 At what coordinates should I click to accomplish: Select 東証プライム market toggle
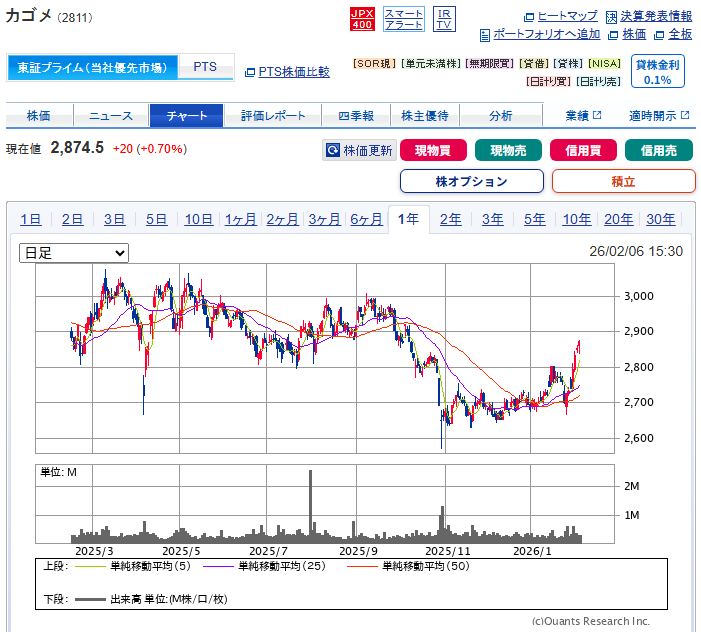click(92, 67)
